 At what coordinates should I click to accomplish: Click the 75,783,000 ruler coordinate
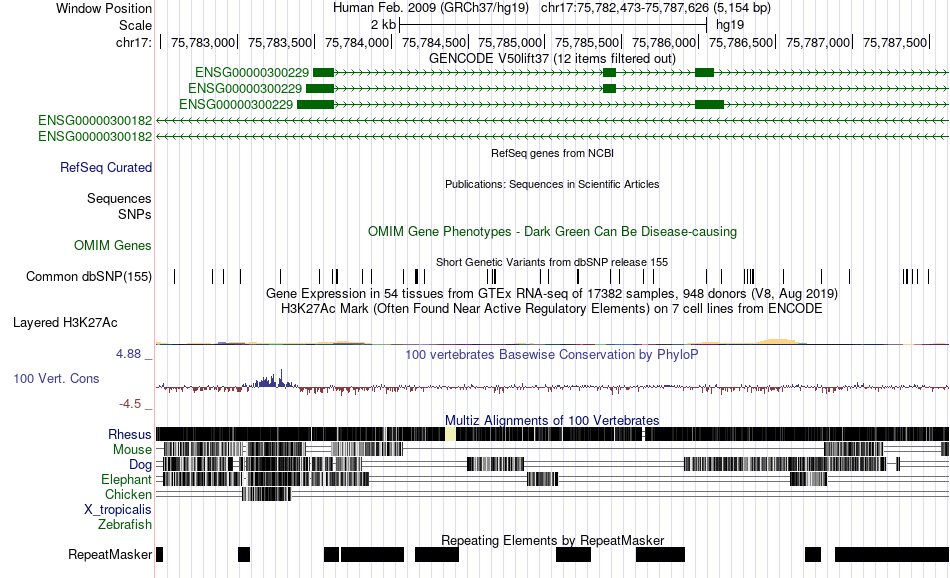click(x=202, y=42)
